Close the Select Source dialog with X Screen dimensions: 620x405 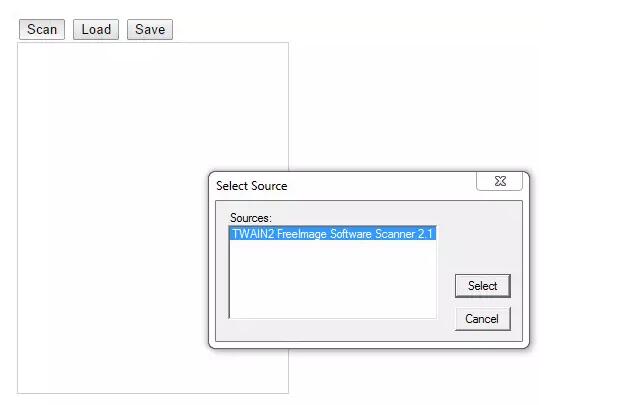click(x=500, y=181)
